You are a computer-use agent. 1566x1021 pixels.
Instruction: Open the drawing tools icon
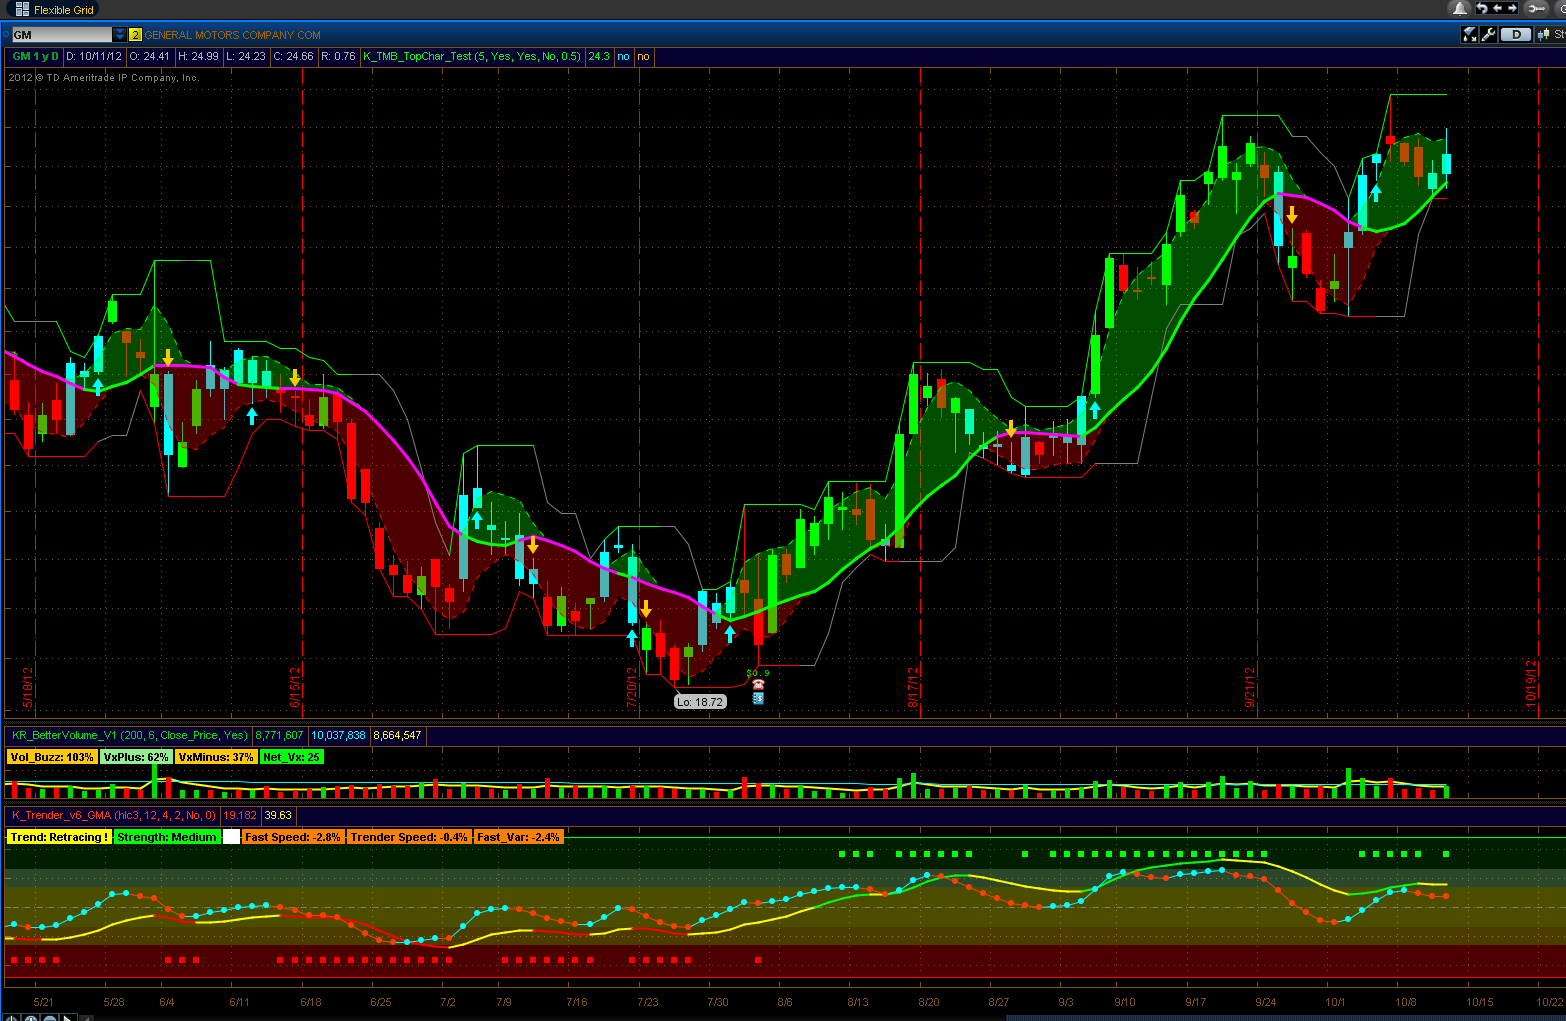tap(1469, 35)
